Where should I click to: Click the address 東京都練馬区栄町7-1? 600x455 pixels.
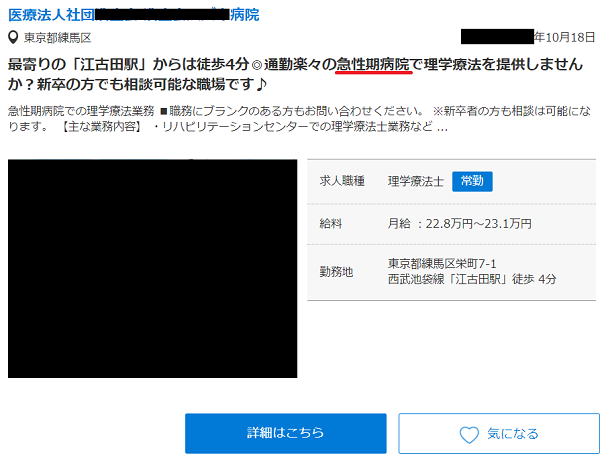441,264
